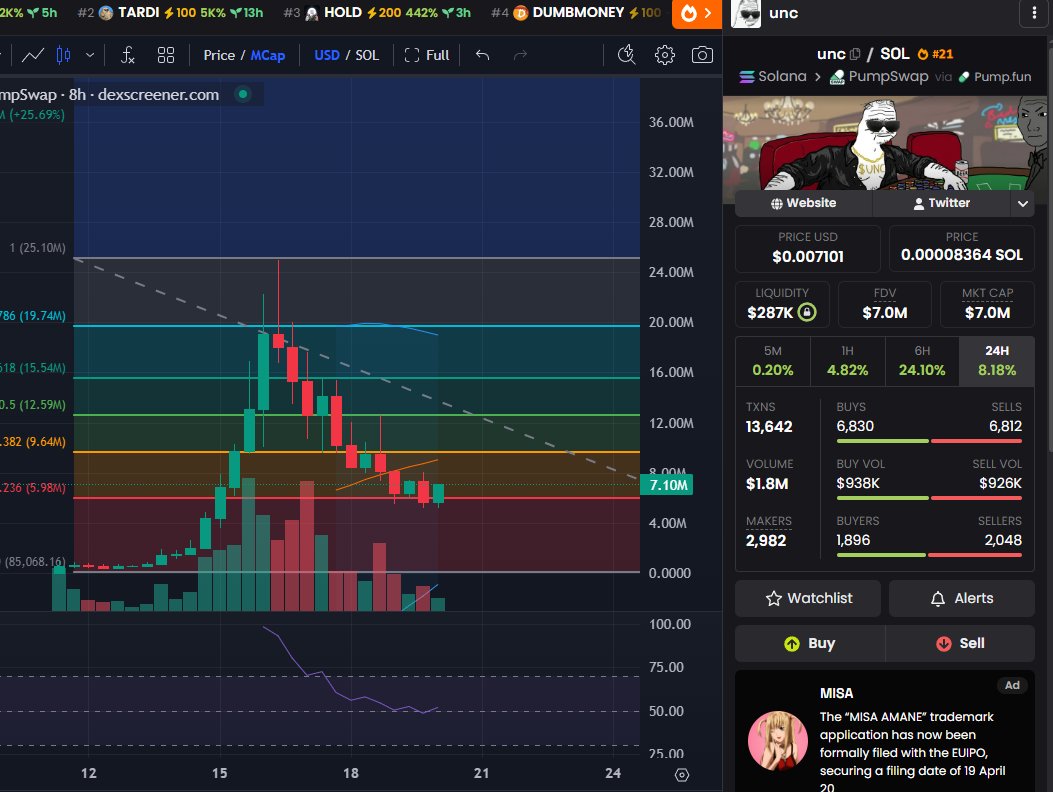Open the Pump.fun link
Image resolution: width=1053 pixels, height=792 pixels.
pos(995,77)
